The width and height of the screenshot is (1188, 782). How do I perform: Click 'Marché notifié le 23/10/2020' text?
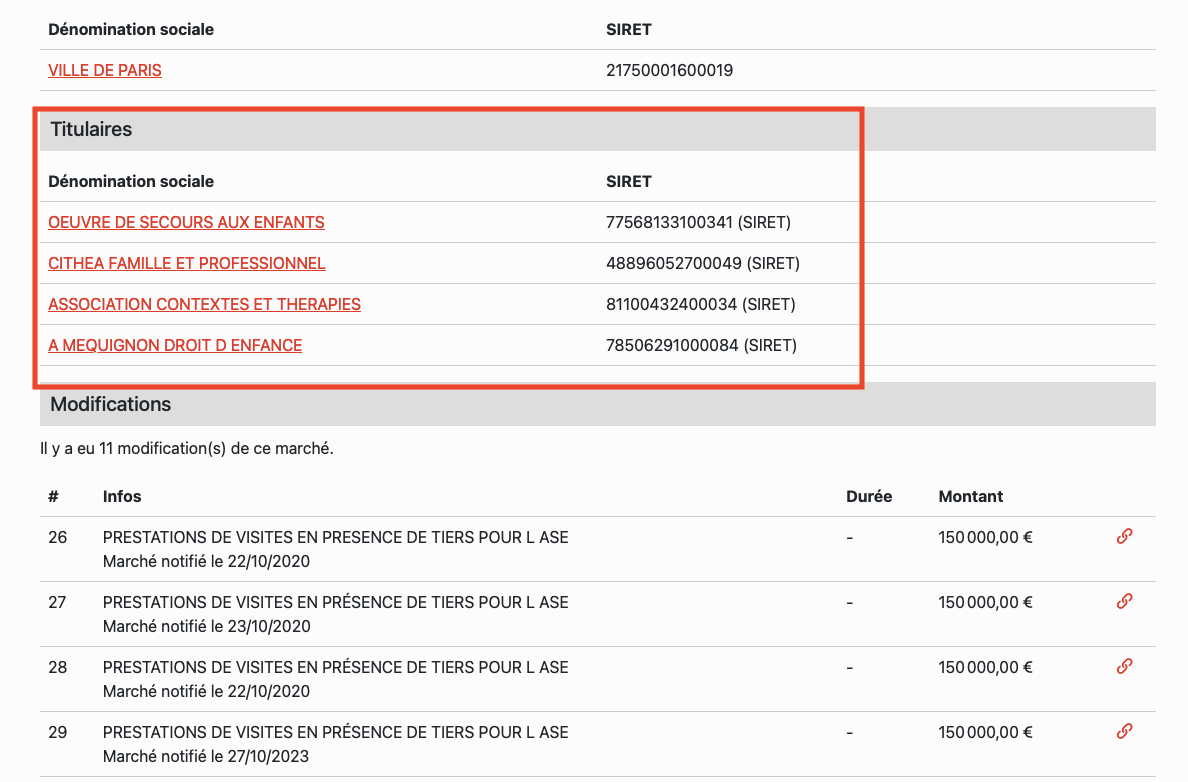(x=206, y=627)
